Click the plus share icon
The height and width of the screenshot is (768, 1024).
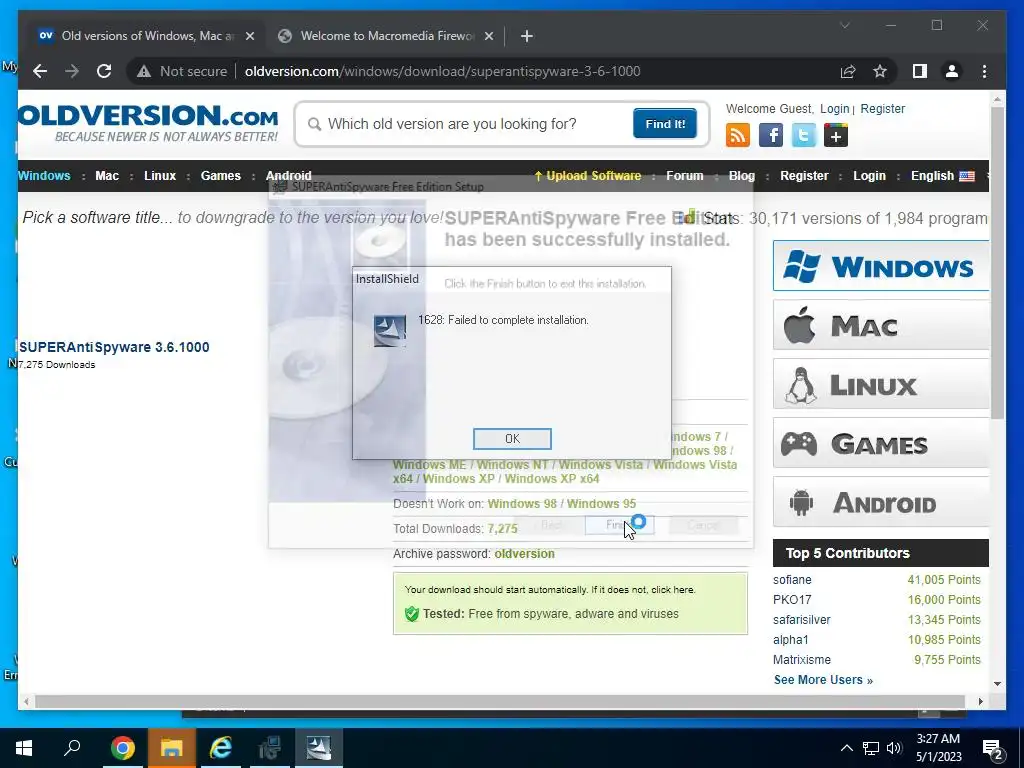tap(836, 135)
